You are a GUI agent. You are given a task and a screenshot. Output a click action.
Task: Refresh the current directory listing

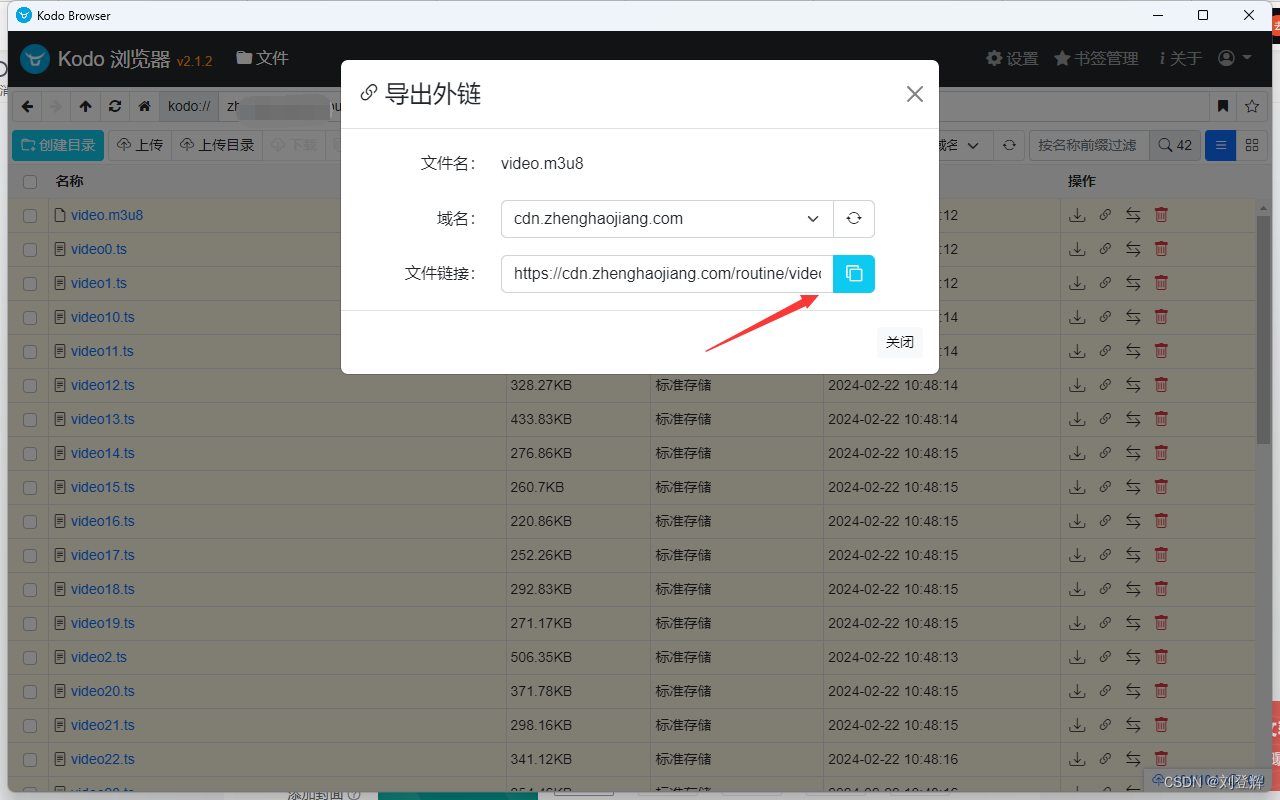[115, 106]
